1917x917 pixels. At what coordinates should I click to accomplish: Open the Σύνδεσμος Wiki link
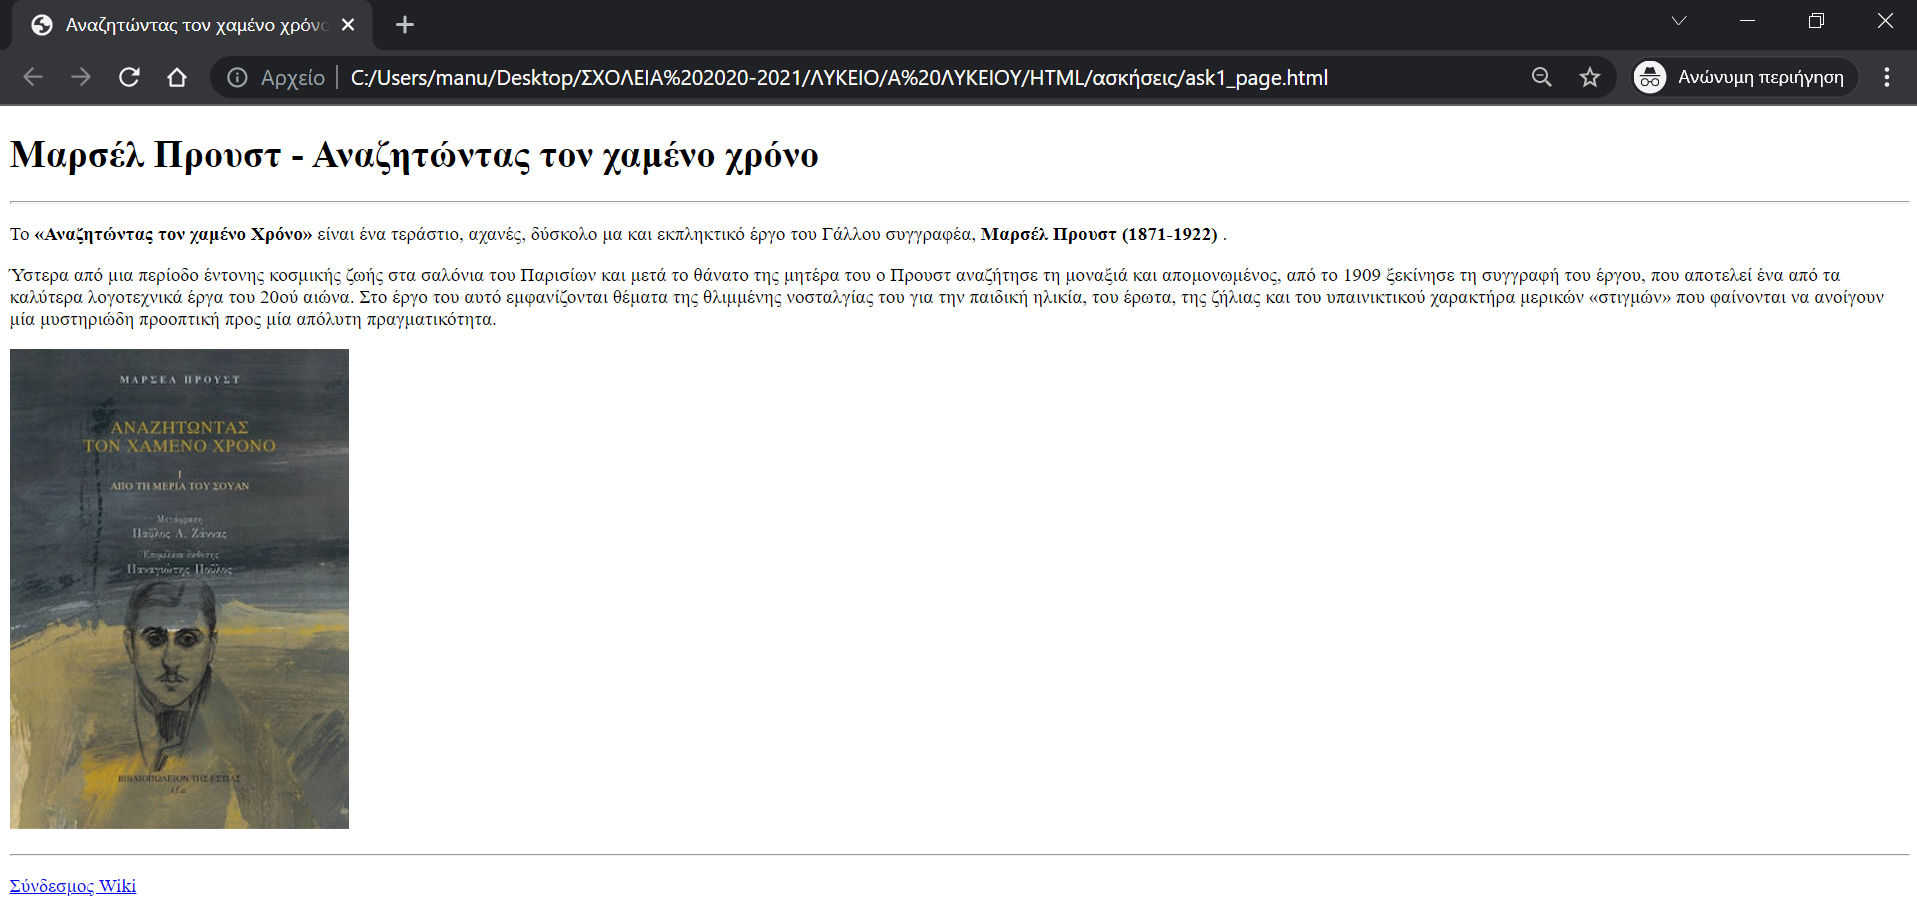[x=73, y=886]
